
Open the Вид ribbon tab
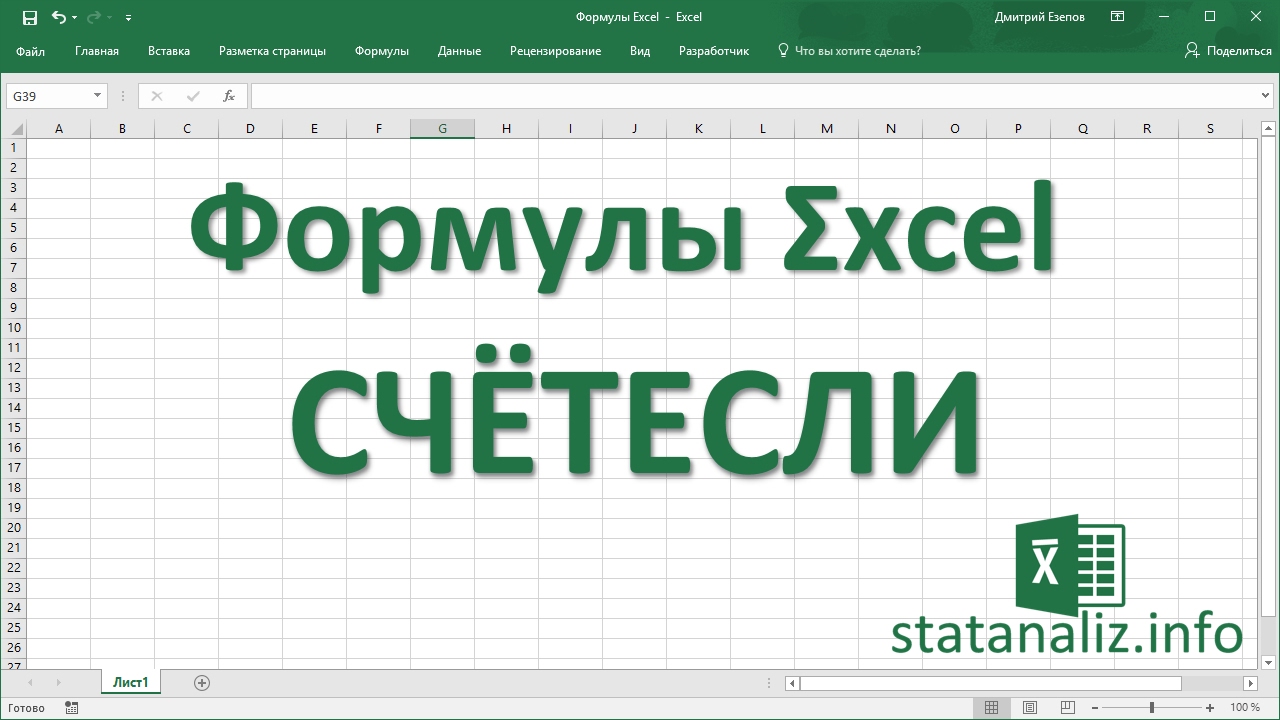[640, 51]
